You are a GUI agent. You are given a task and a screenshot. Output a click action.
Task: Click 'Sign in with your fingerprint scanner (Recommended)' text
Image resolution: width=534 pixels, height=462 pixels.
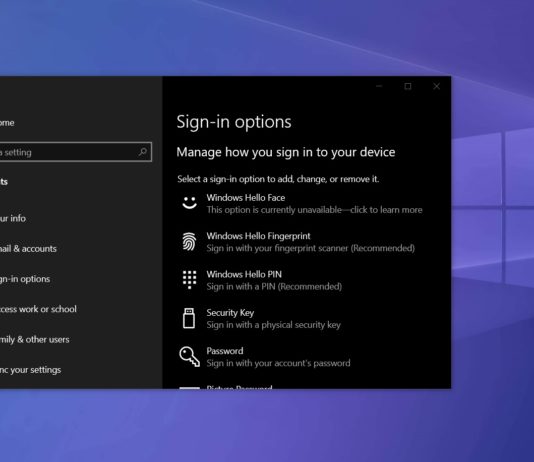[311, 248]
